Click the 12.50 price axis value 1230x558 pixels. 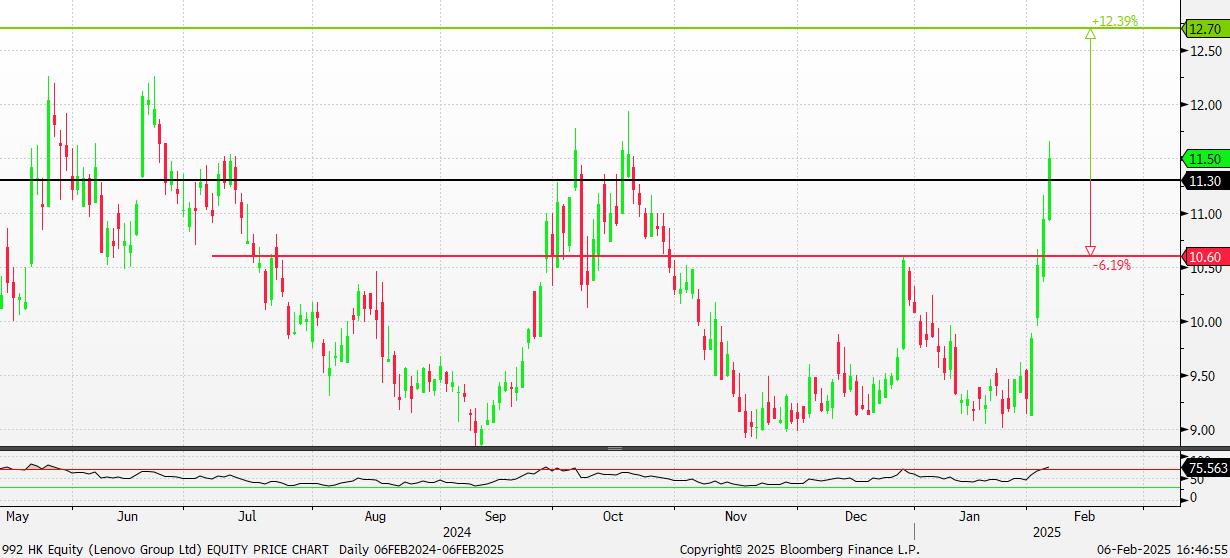pos(1206,51)
